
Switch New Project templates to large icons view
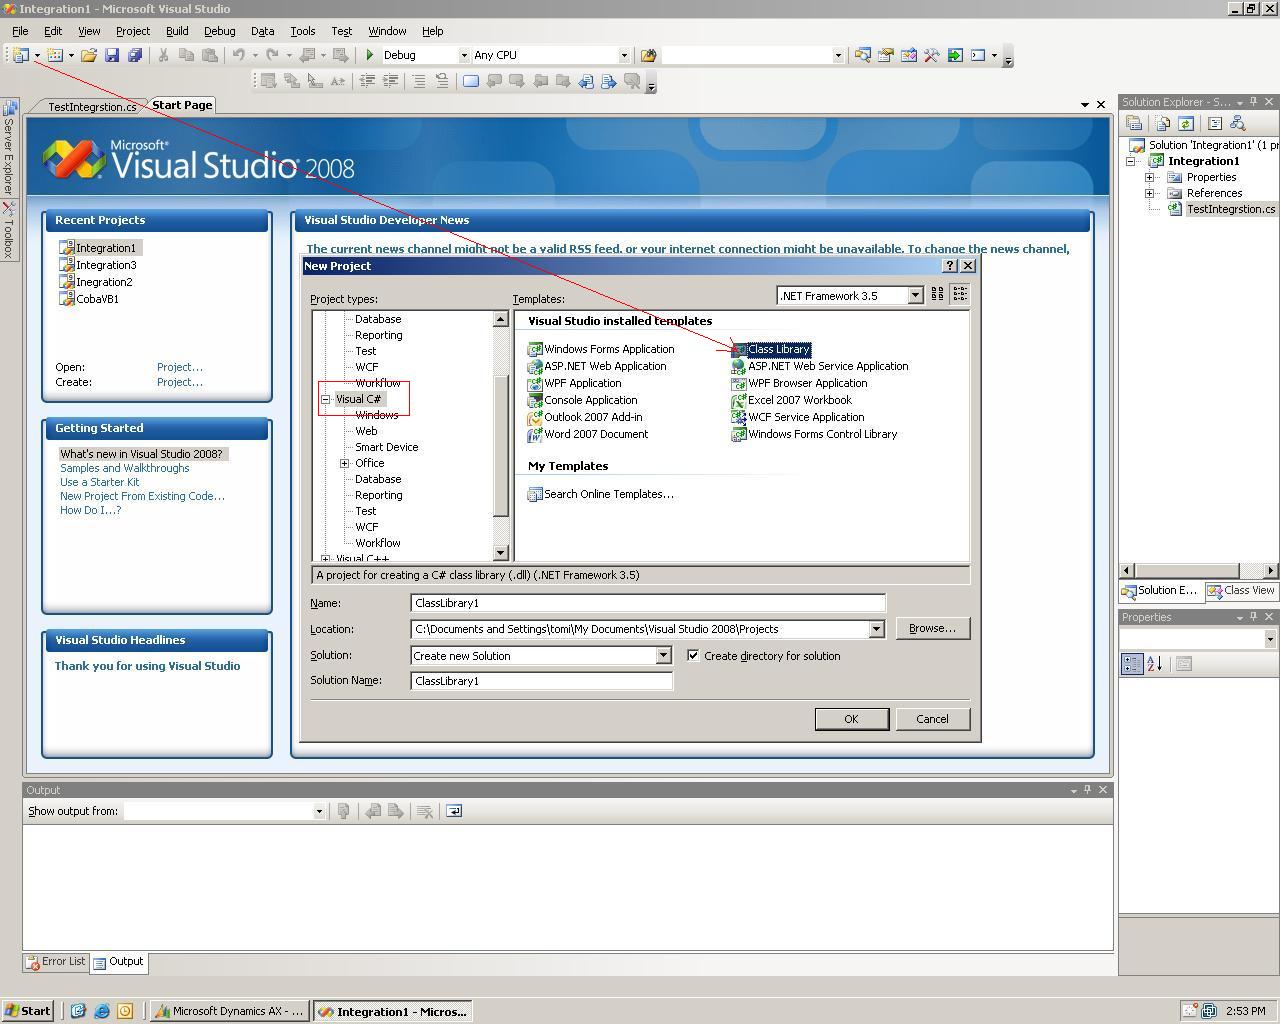pos(937,293)
